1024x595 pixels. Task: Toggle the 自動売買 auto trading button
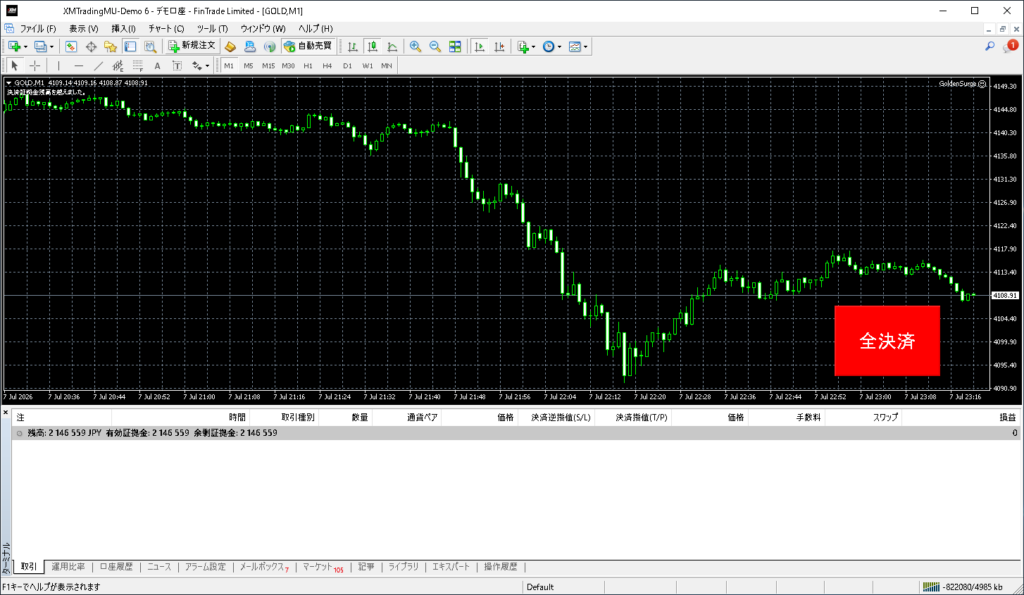tap(308, 46)
